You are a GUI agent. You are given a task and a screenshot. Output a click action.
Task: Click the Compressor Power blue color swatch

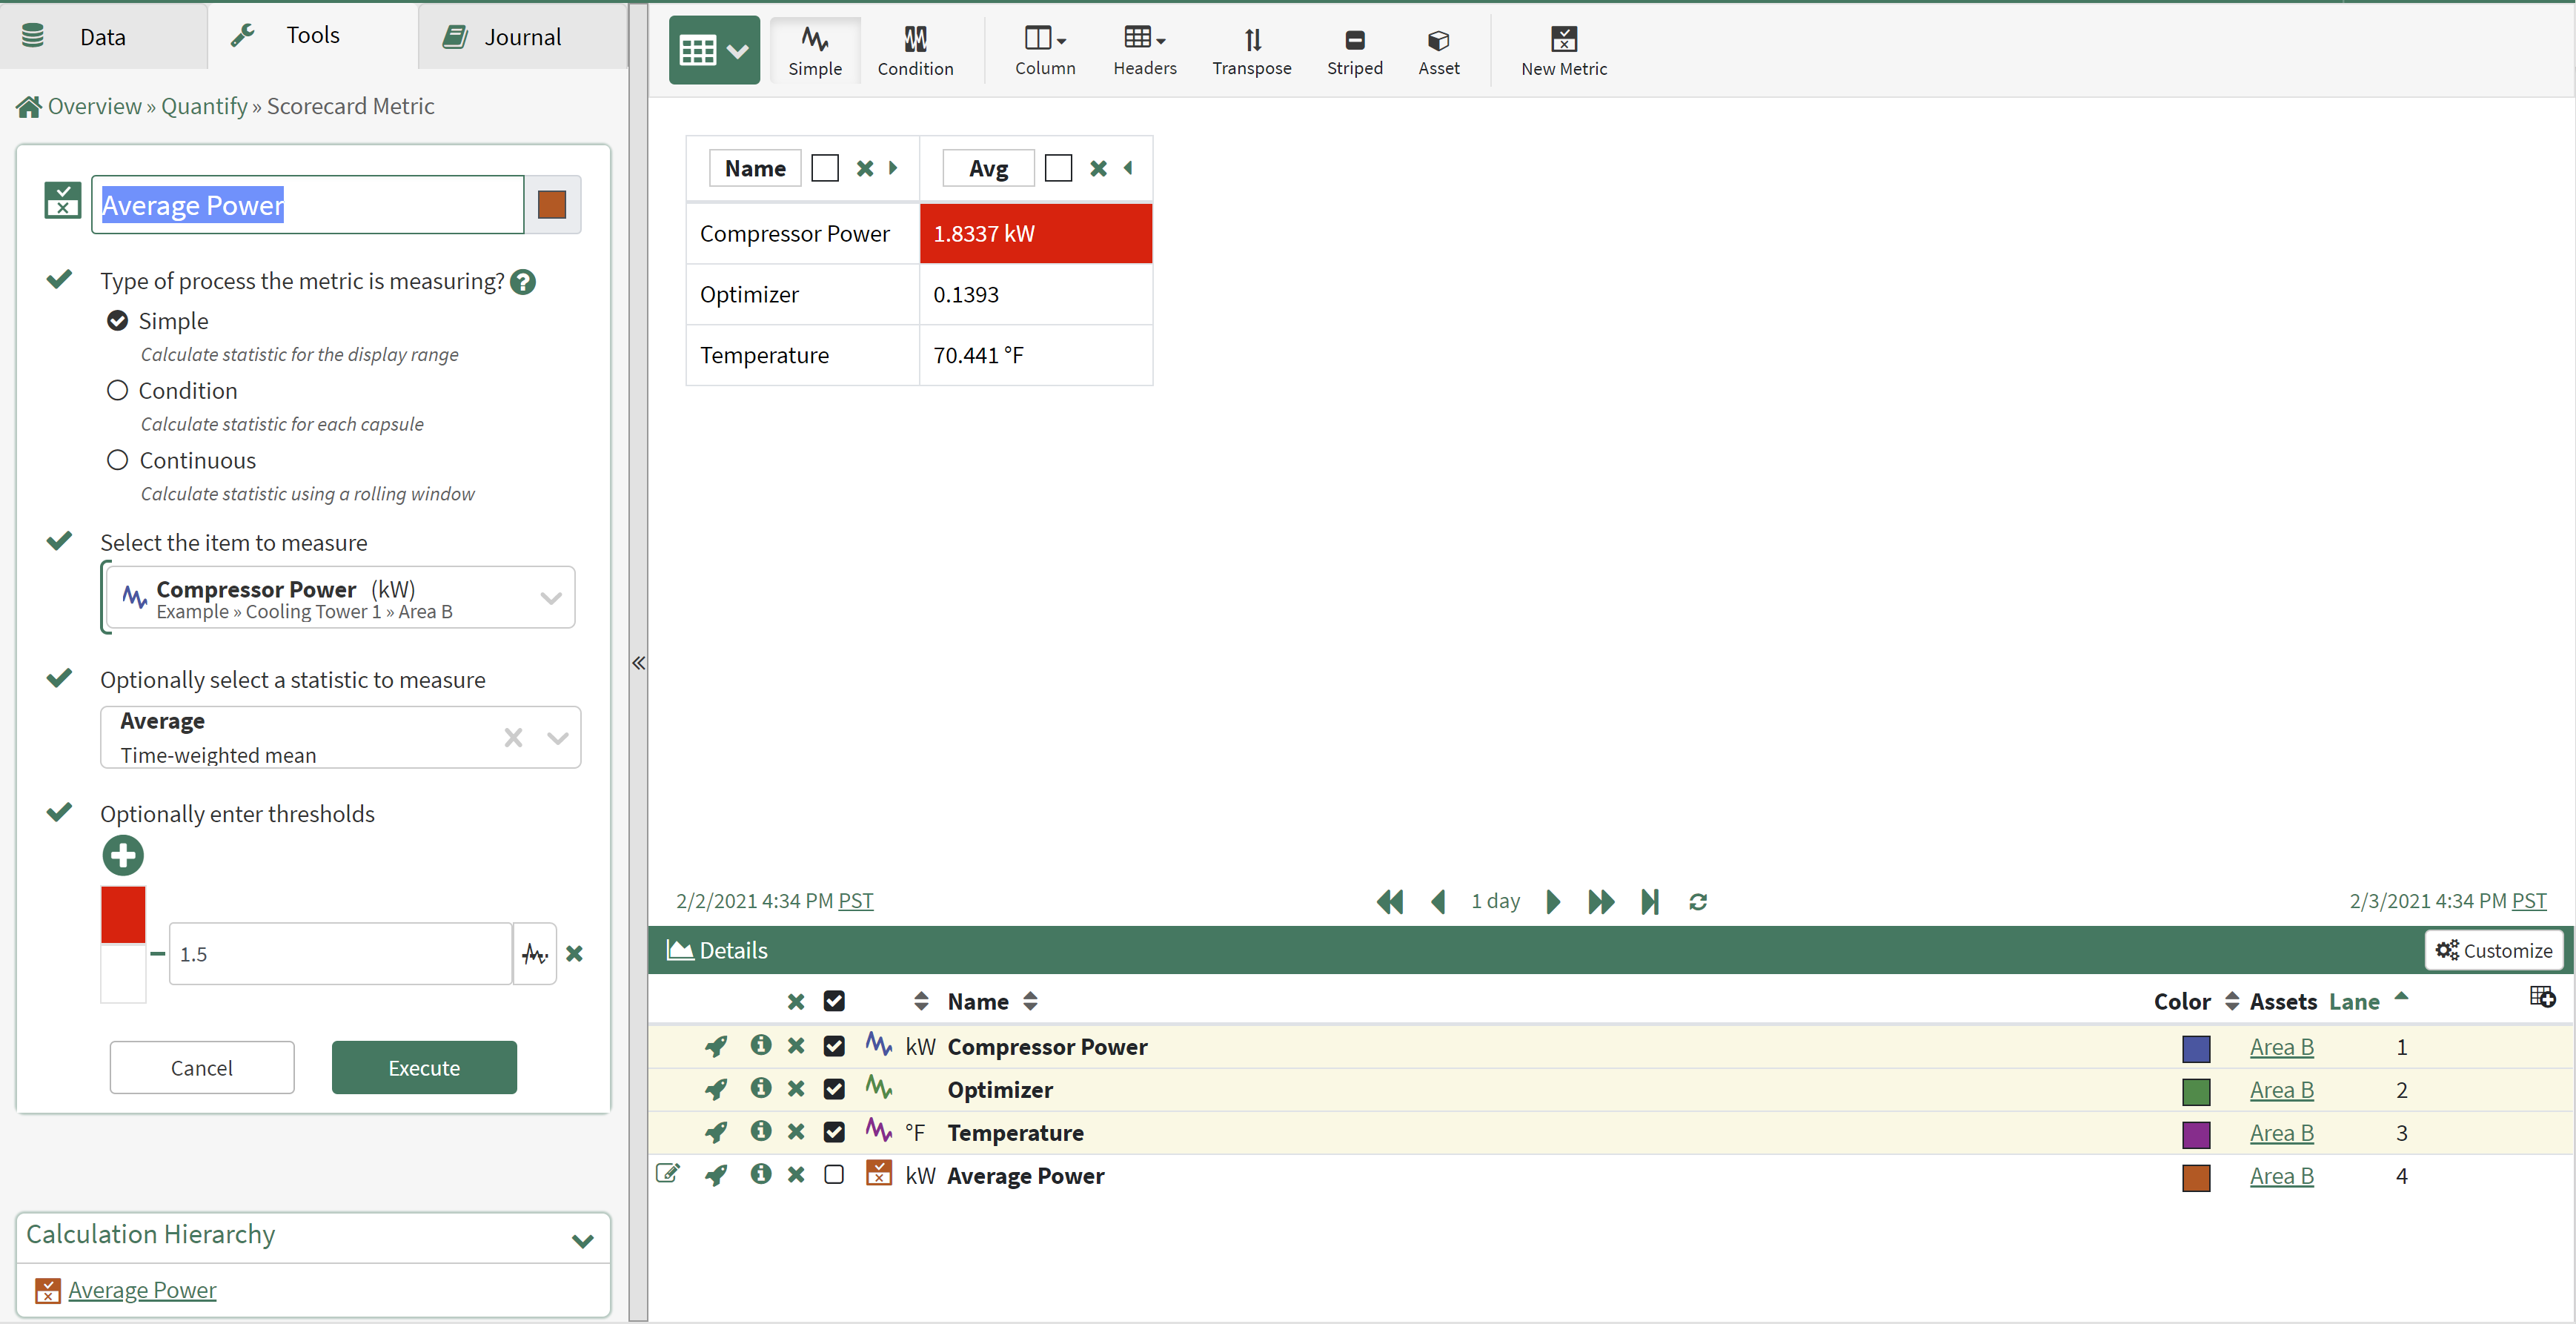[x=2195, y=1048]
